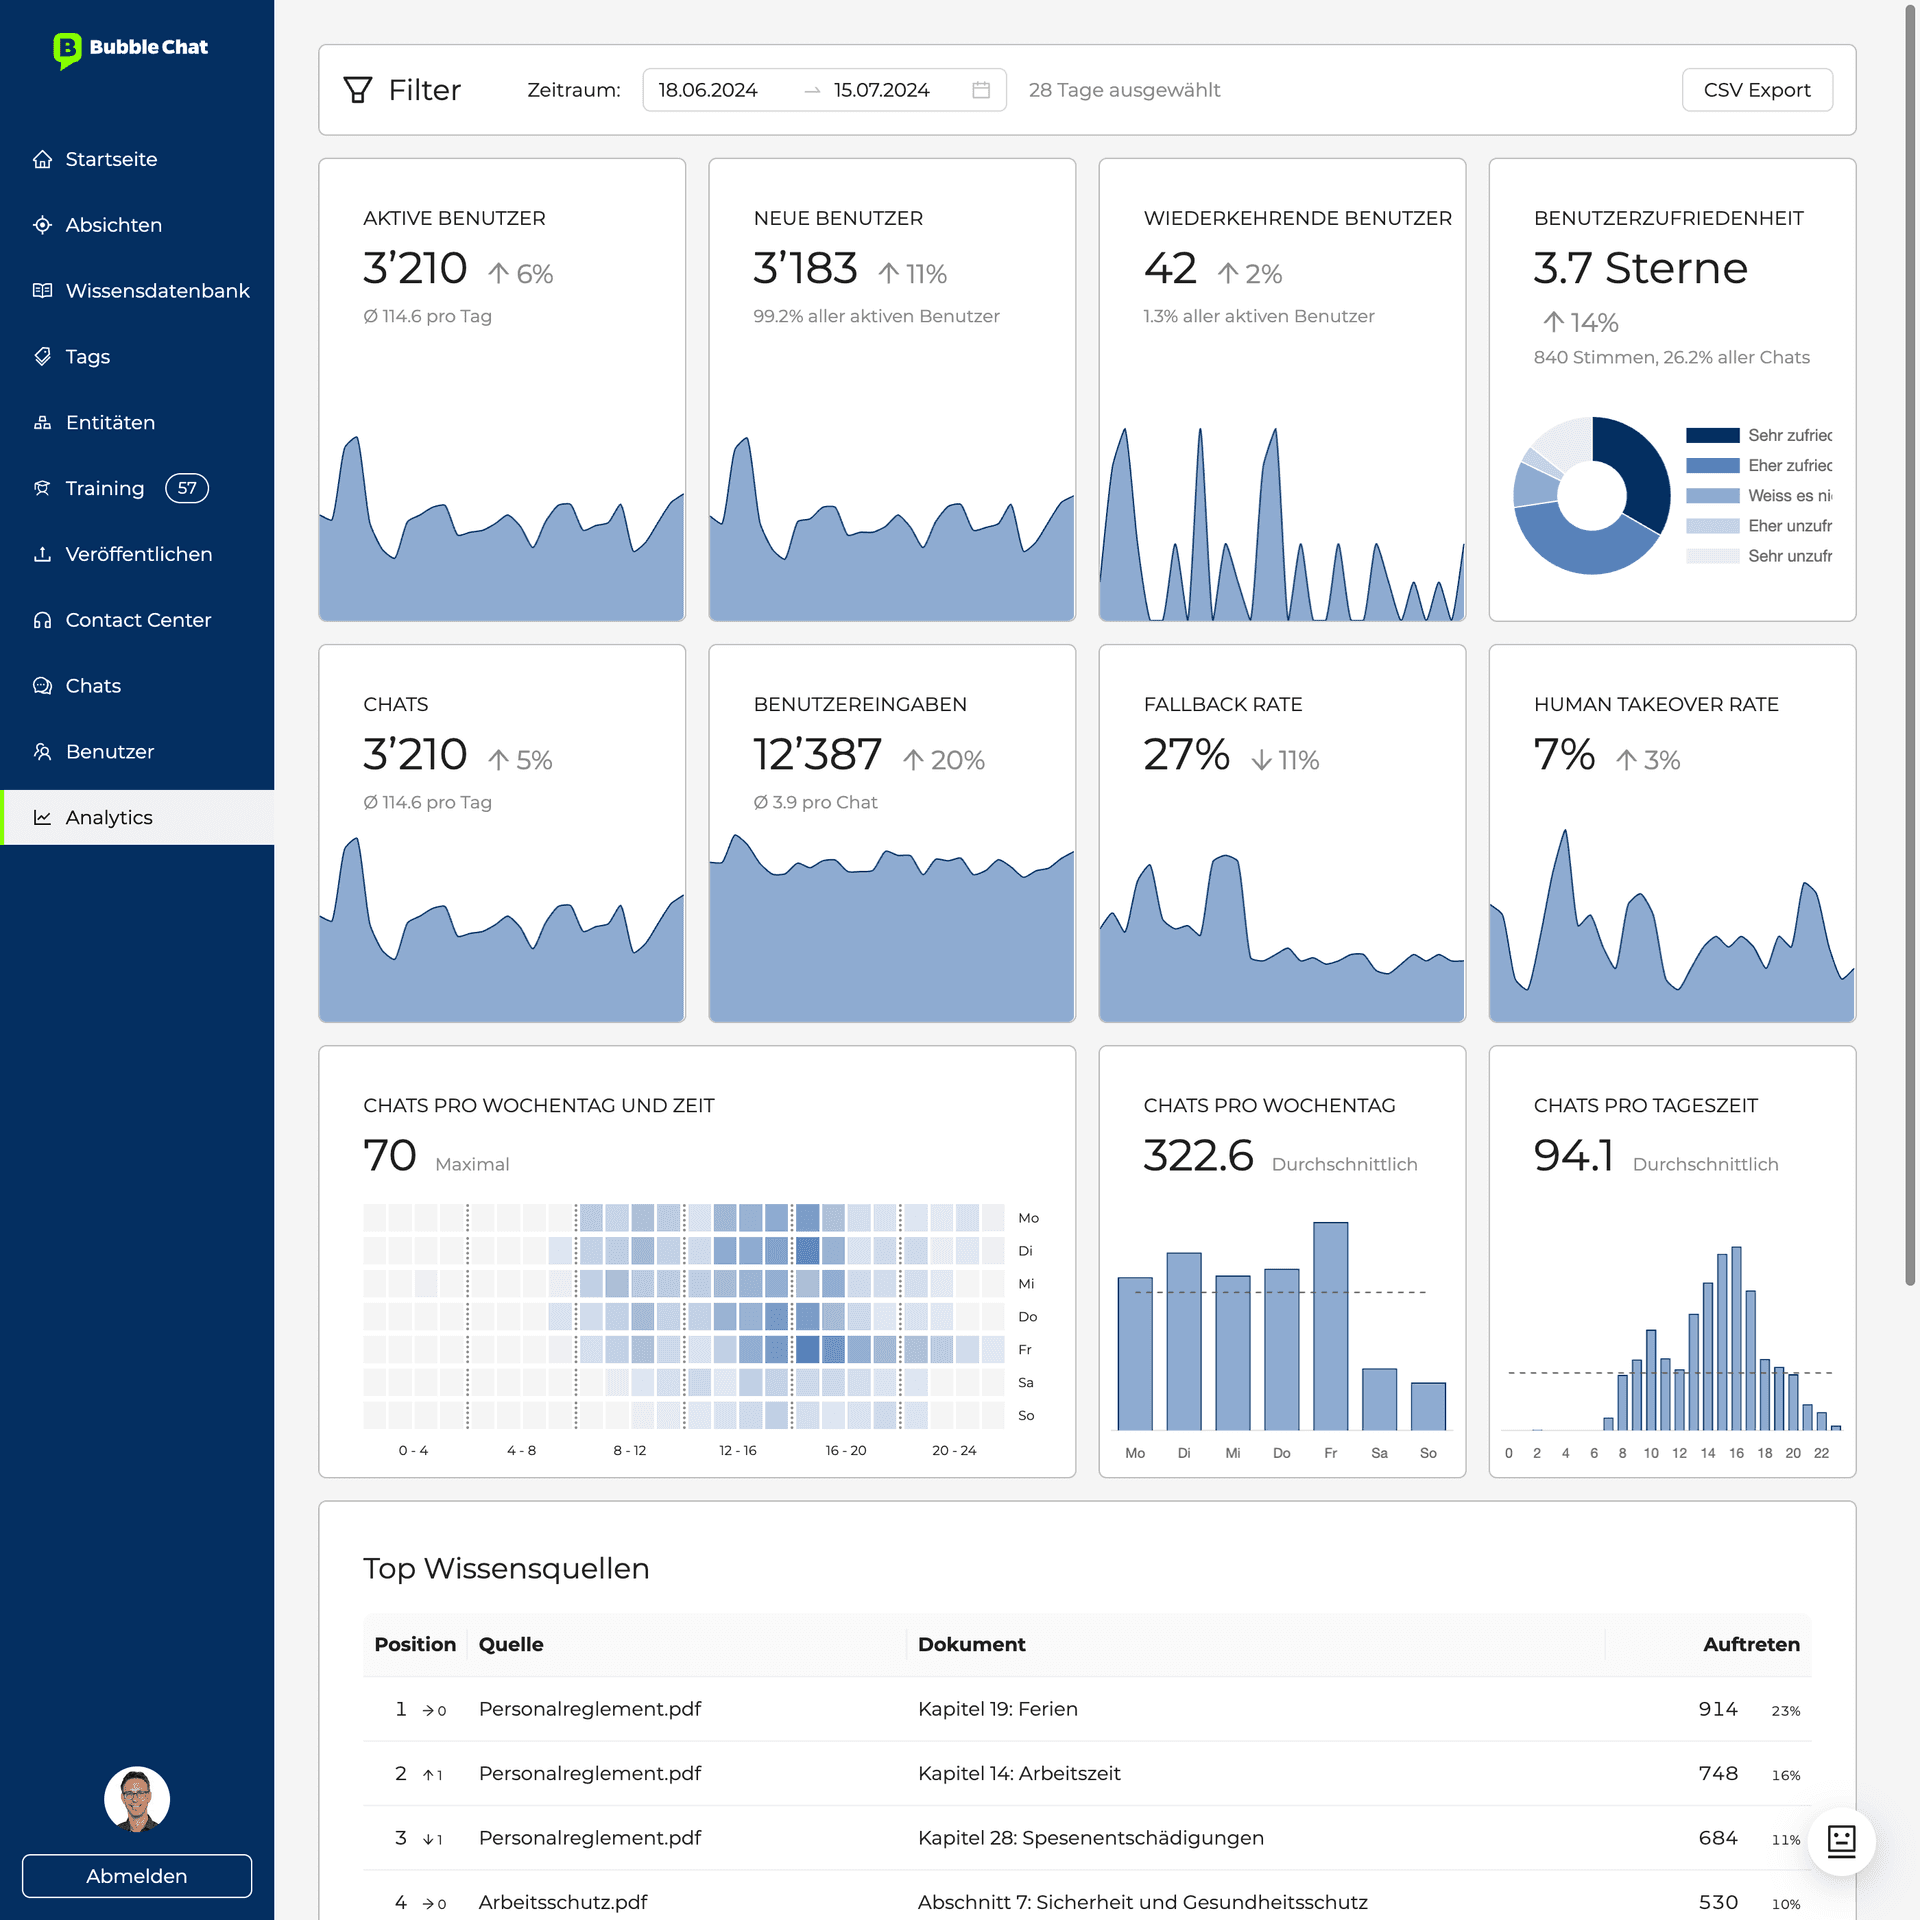Click the Sehr zufrieden legend color swatch

point(1712,435)
